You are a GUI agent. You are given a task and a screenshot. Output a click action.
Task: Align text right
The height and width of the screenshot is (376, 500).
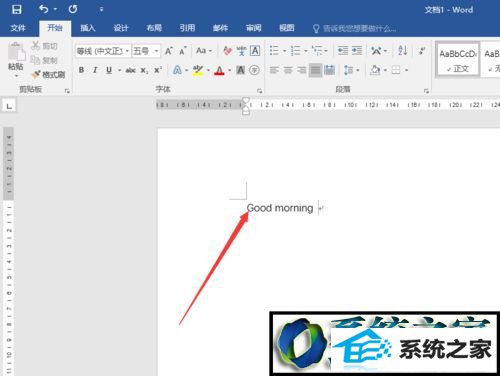coord(302,70)
